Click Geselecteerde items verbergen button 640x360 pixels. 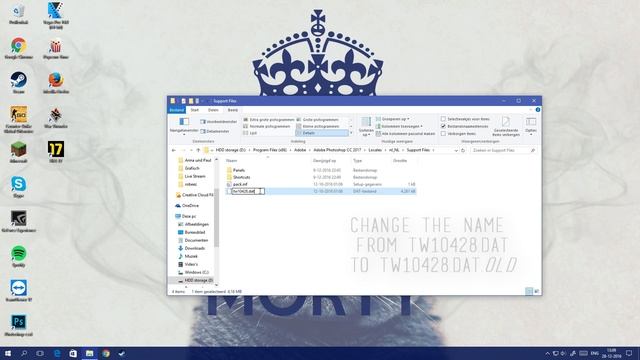(505, 127)
